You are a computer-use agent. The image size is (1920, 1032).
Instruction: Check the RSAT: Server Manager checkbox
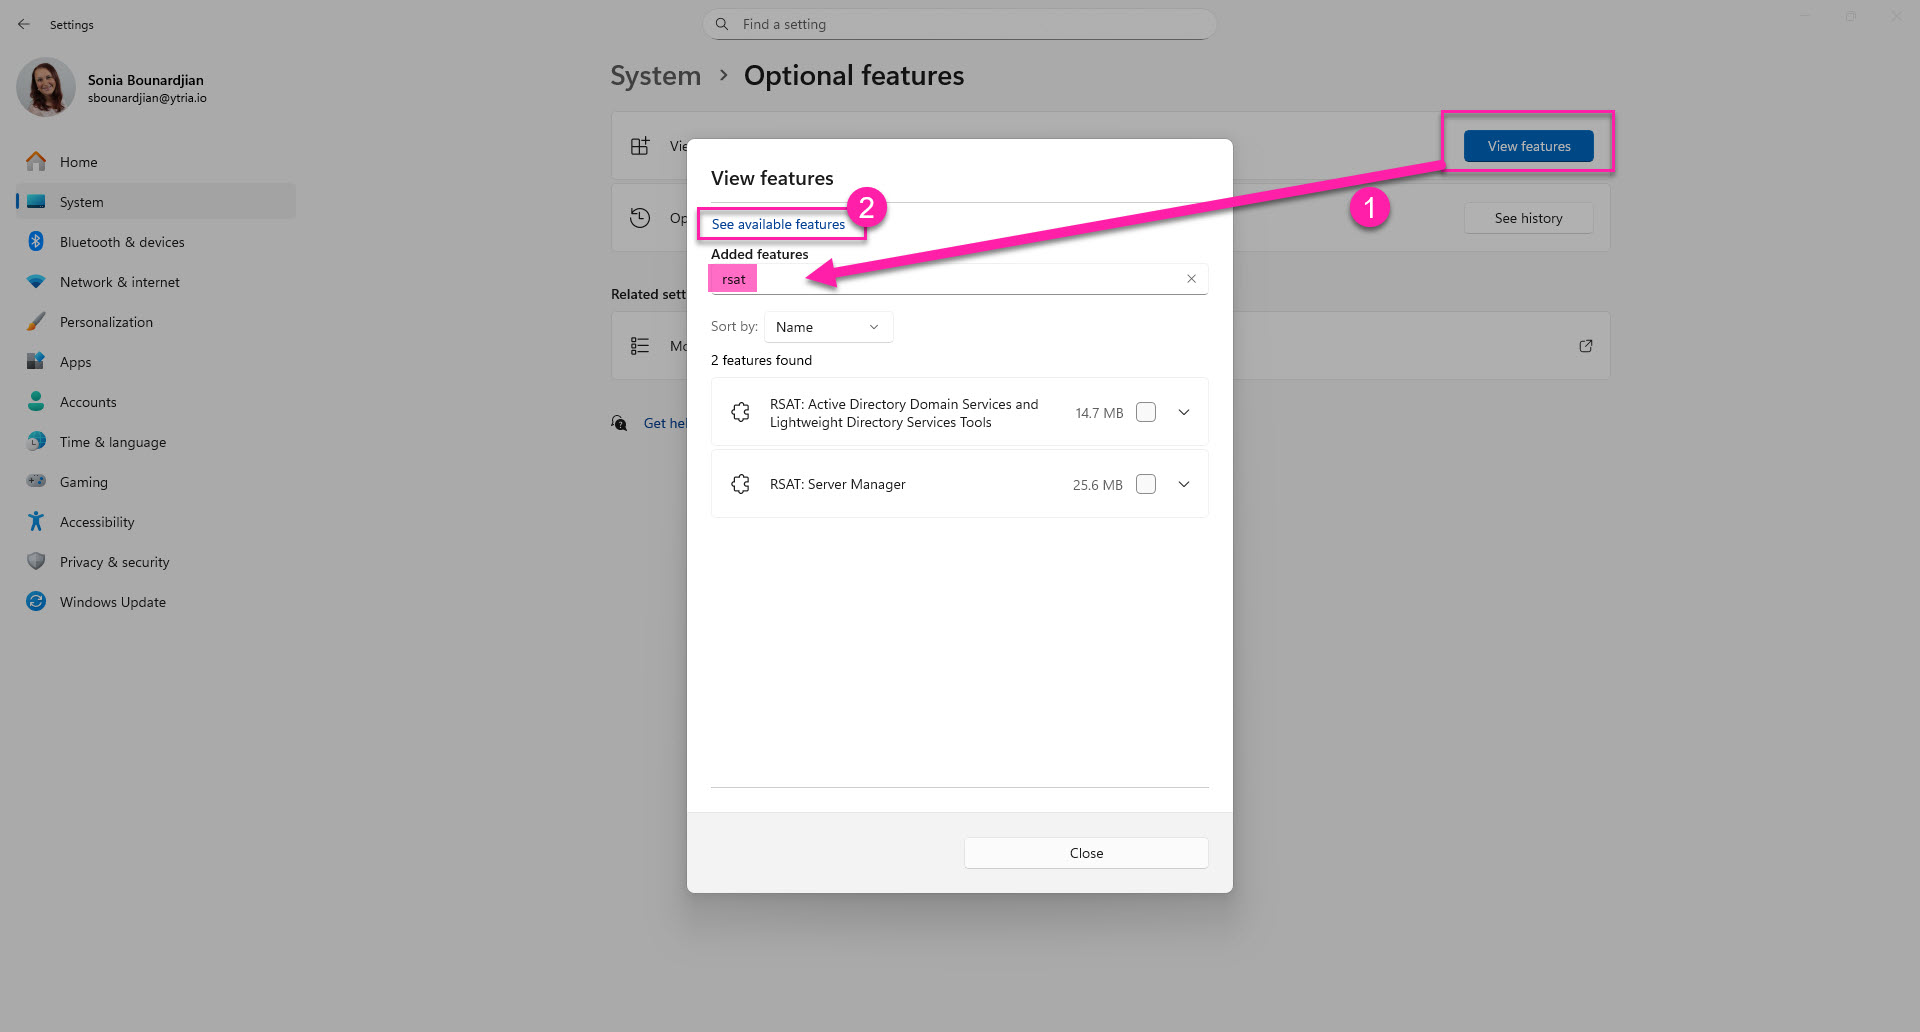coord(1146,484)
